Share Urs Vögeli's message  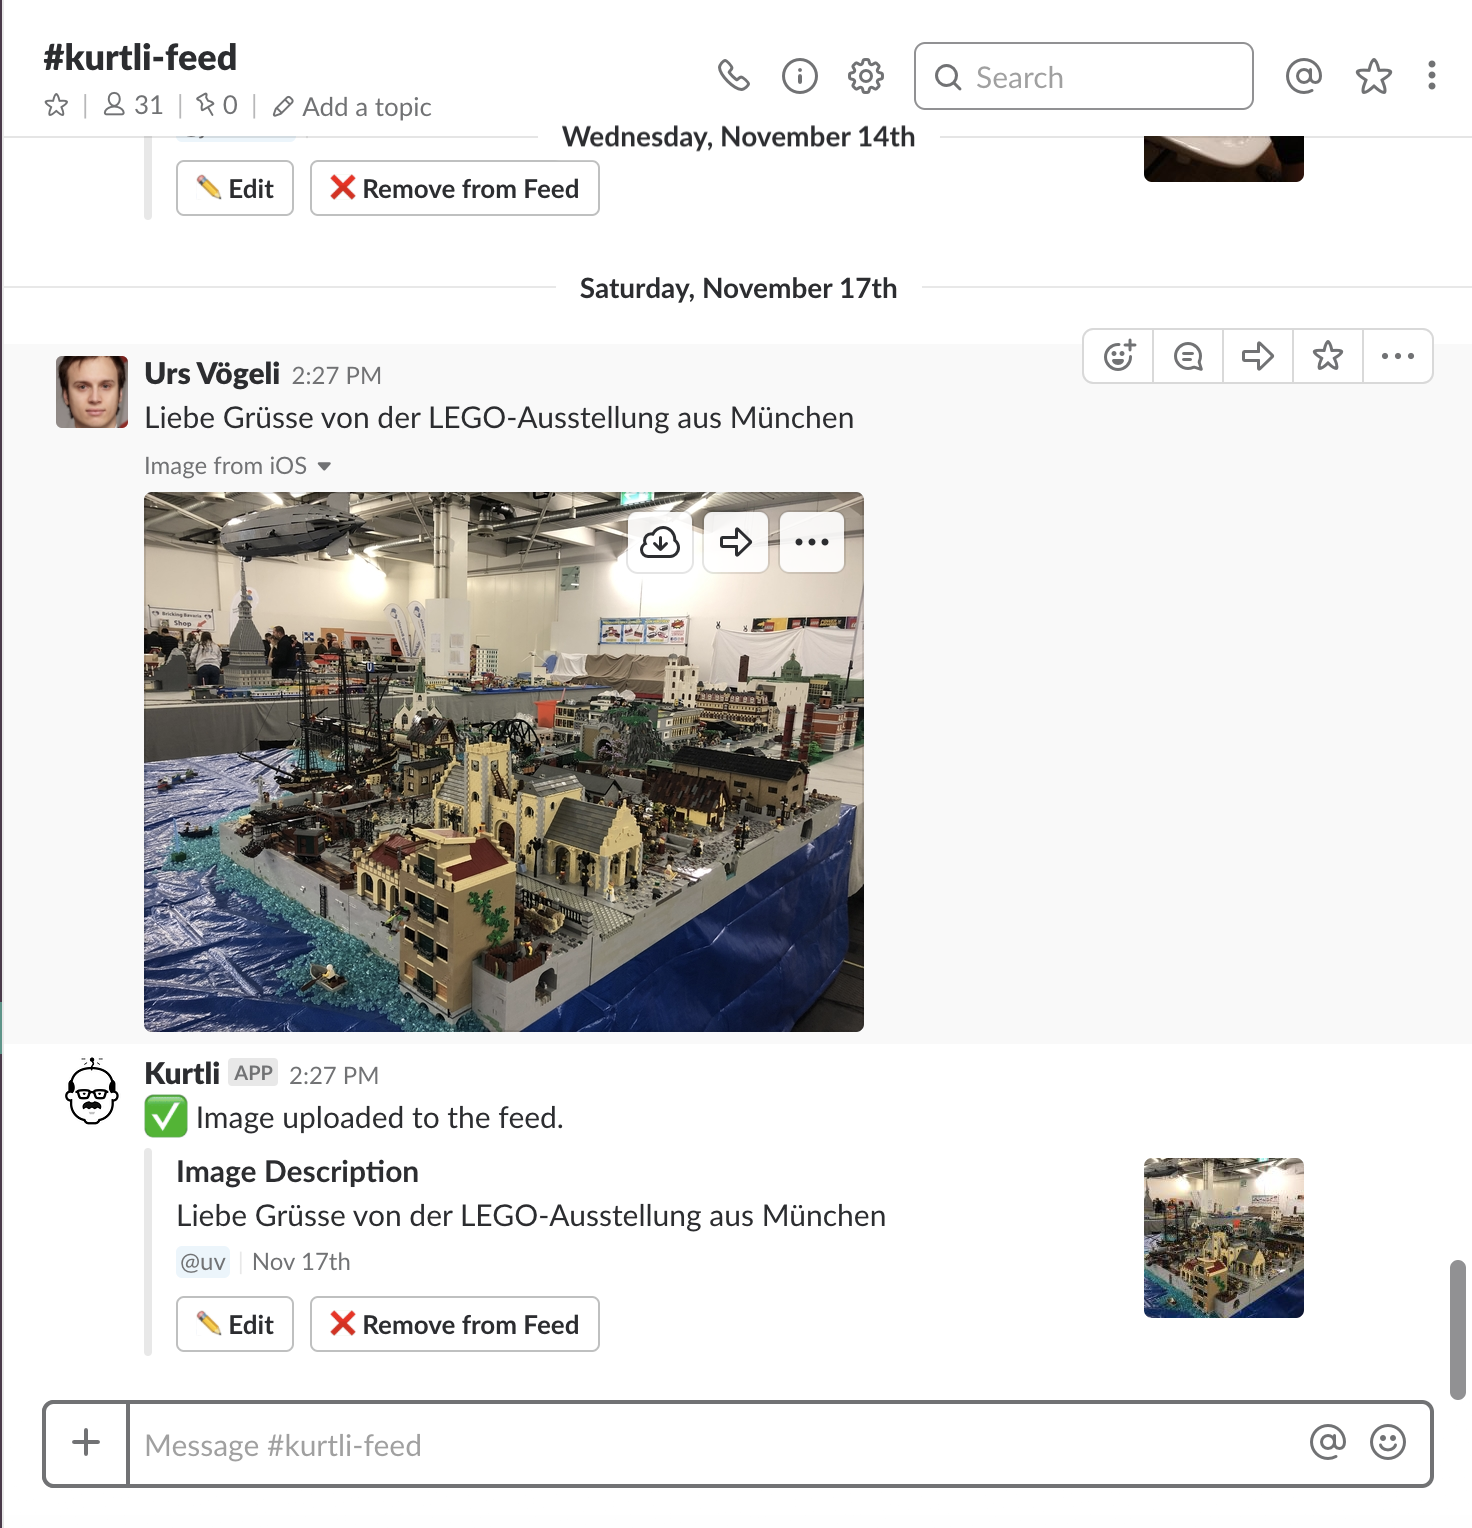(x=1258, y=356)
